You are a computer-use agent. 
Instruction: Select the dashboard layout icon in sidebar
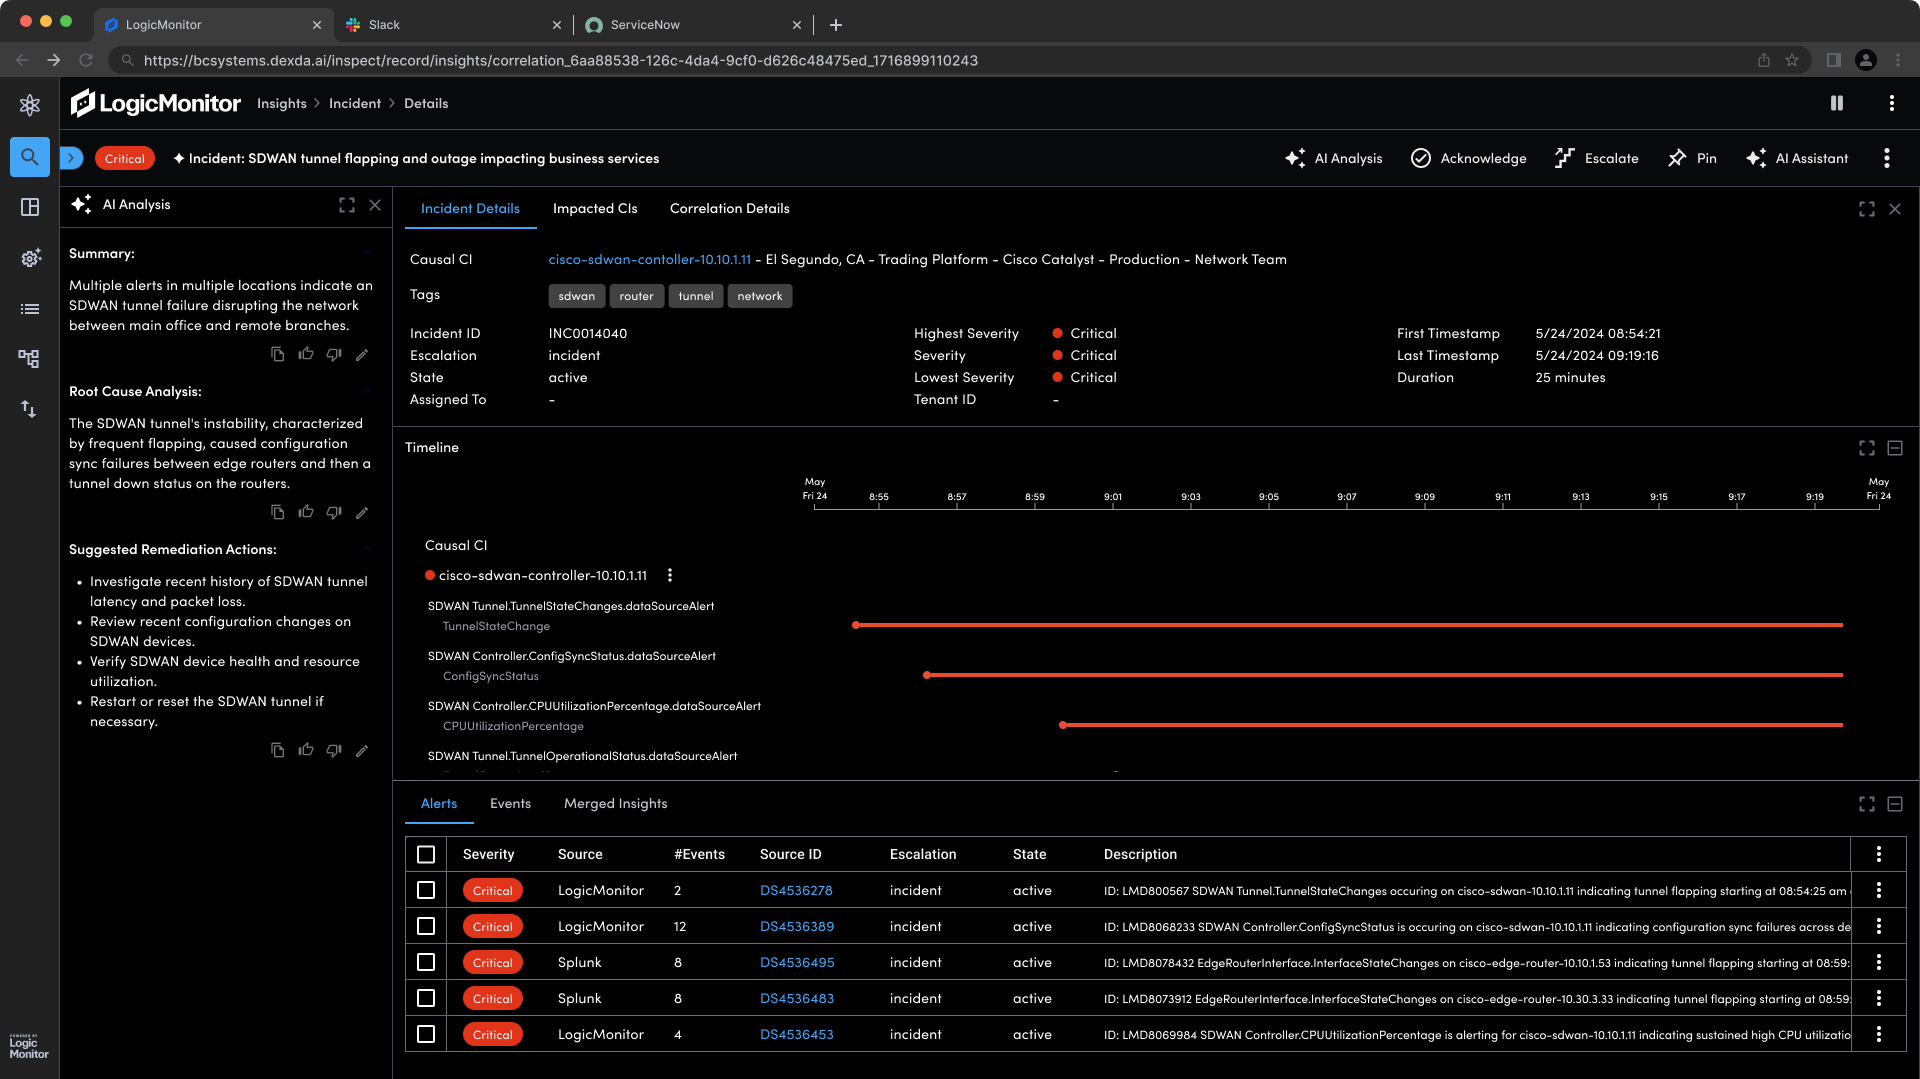[29, 207]
